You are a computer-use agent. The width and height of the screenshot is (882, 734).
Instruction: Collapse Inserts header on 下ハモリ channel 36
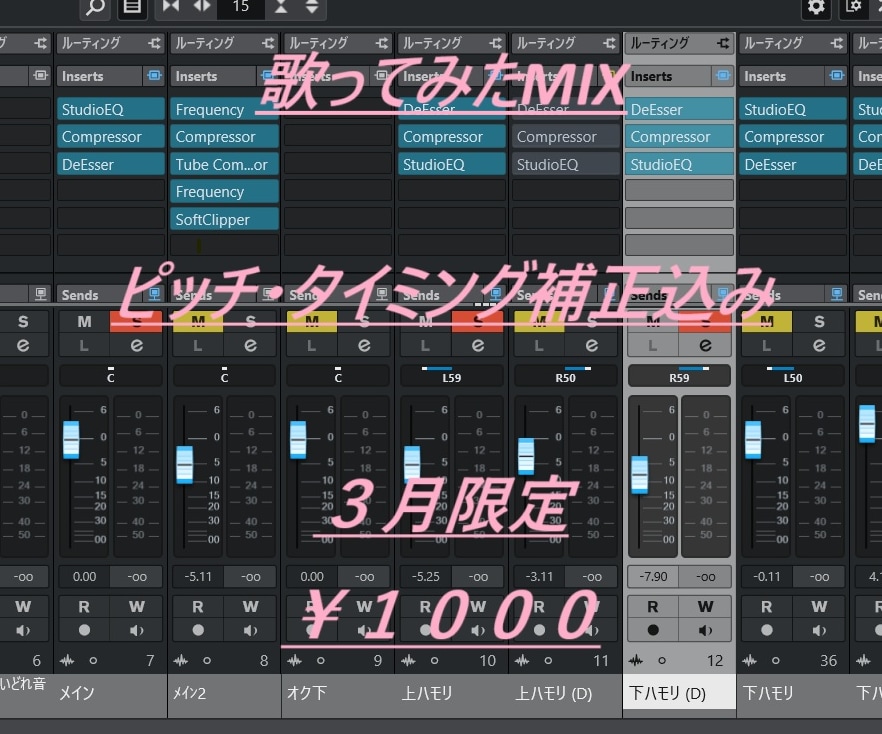781,76
